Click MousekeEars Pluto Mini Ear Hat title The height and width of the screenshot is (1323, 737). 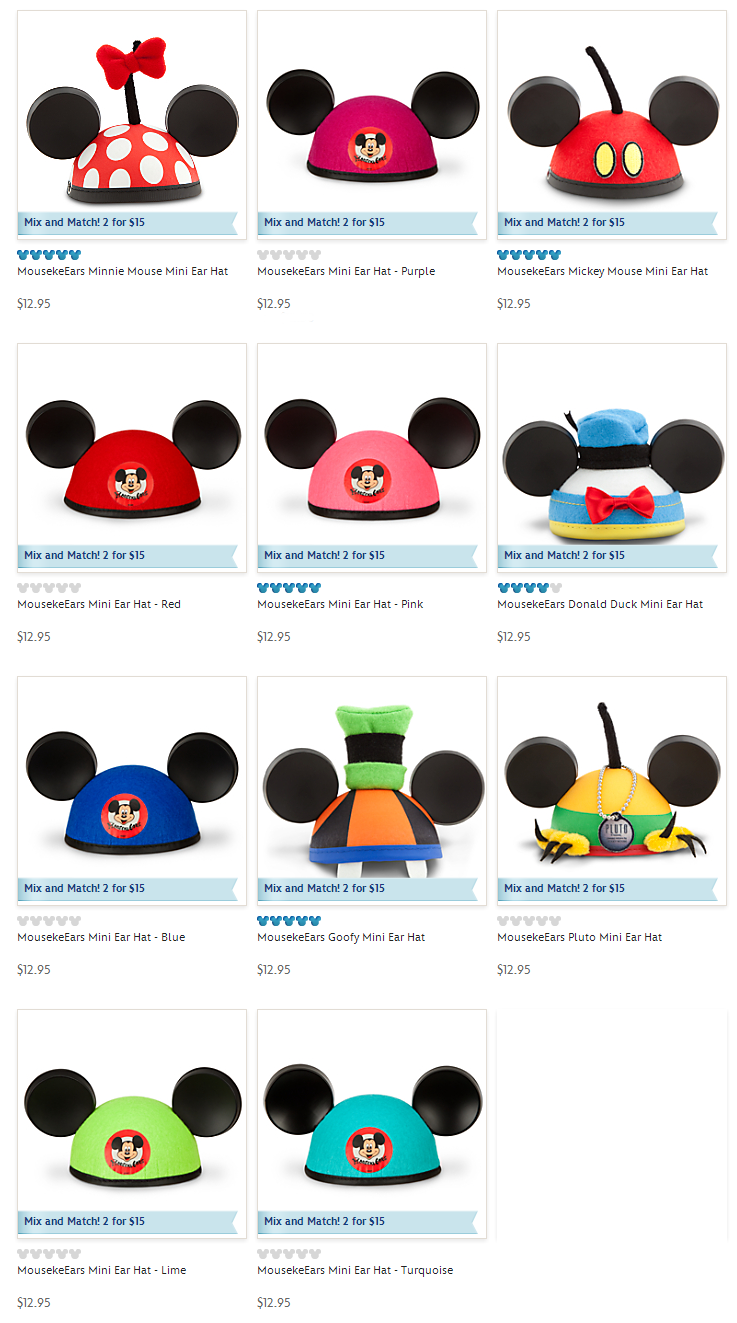click(x=580, y=937)
